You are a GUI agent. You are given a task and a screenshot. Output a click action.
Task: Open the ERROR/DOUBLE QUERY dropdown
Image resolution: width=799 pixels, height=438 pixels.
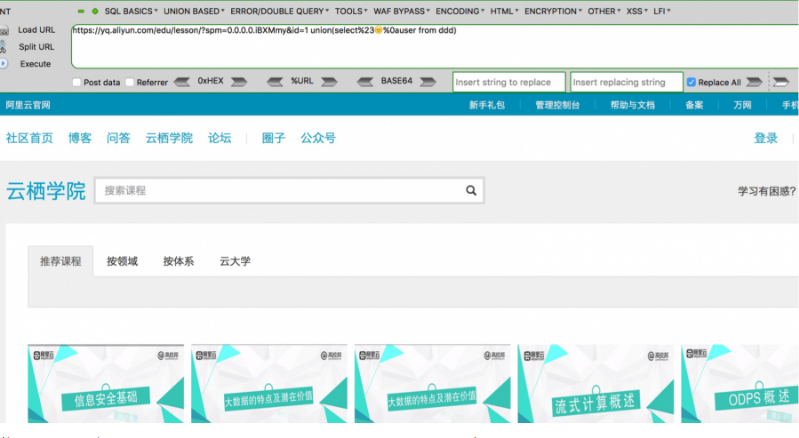[x=279, y=11]
